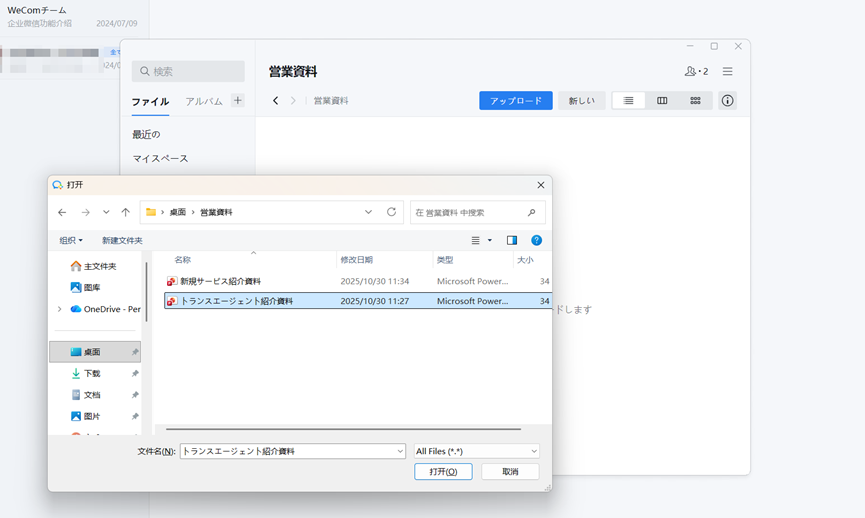The image size is (865, 518).
Task: Click the refresh button beside address bar
Action: (392, 212)
